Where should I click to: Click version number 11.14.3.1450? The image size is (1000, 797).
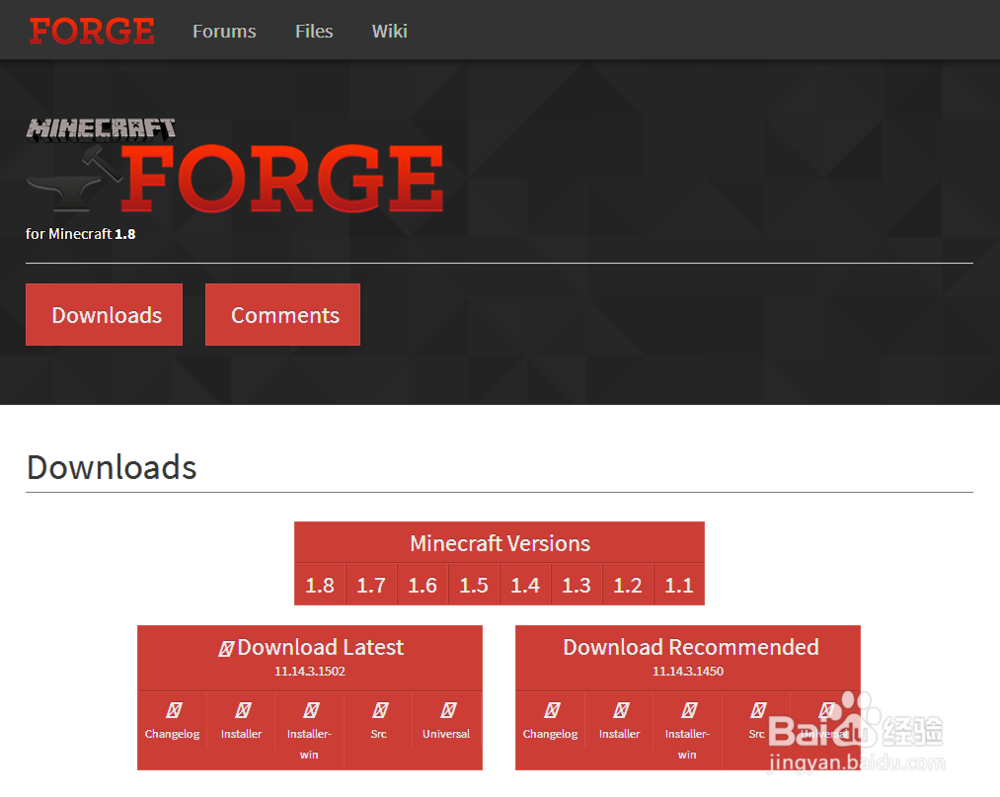688,671
